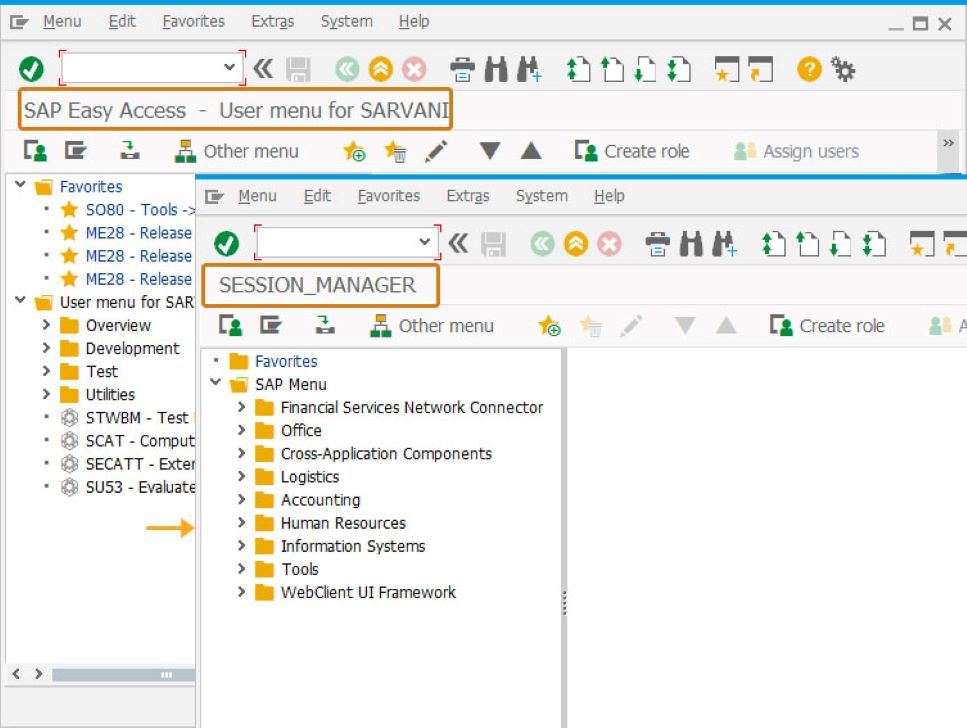
Task: Expand the Logistics folder
Action: 241,476
